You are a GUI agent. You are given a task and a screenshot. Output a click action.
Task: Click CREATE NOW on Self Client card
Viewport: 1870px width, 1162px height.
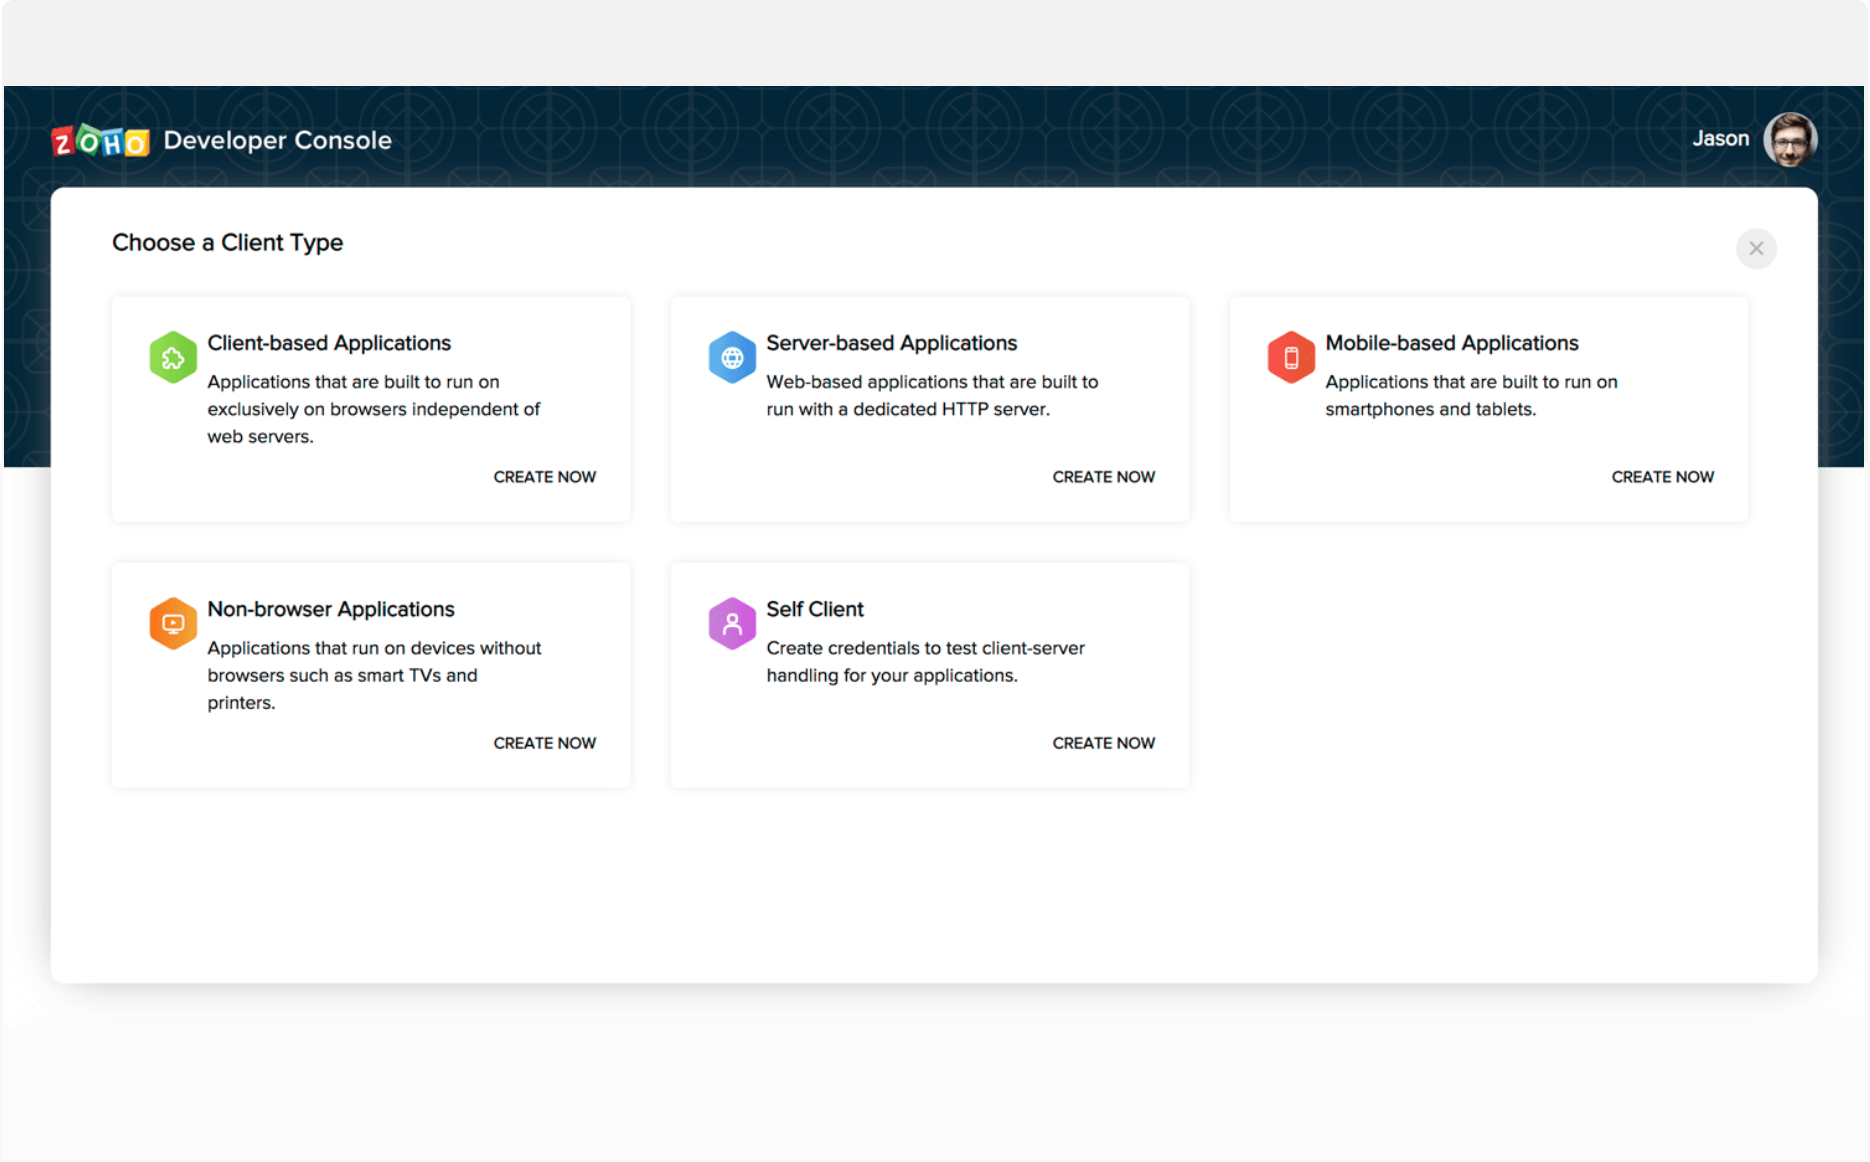[x=1103, y=743]
